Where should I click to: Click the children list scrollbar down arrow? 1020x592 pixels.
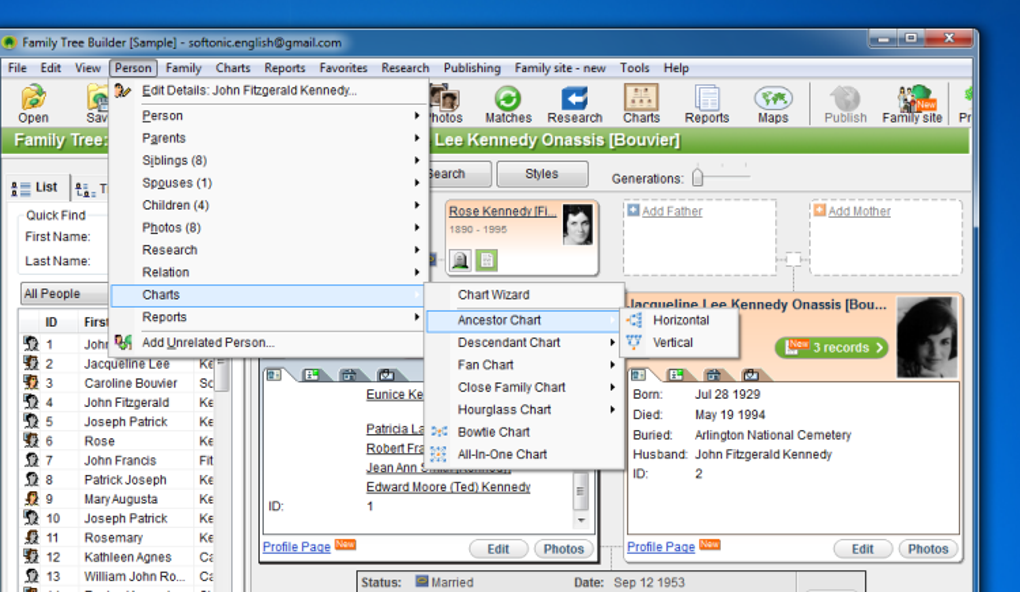(580, 520)
